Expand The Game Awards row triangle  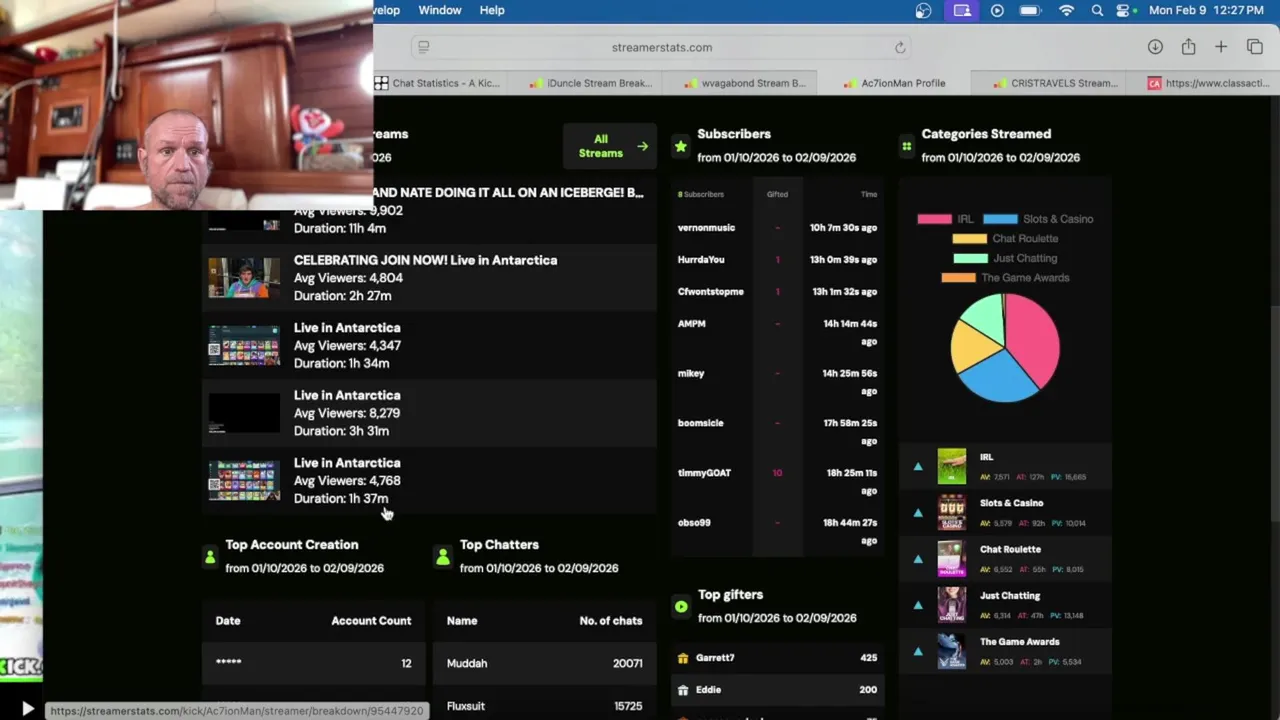pyautogui.click(x=918, y=651)
